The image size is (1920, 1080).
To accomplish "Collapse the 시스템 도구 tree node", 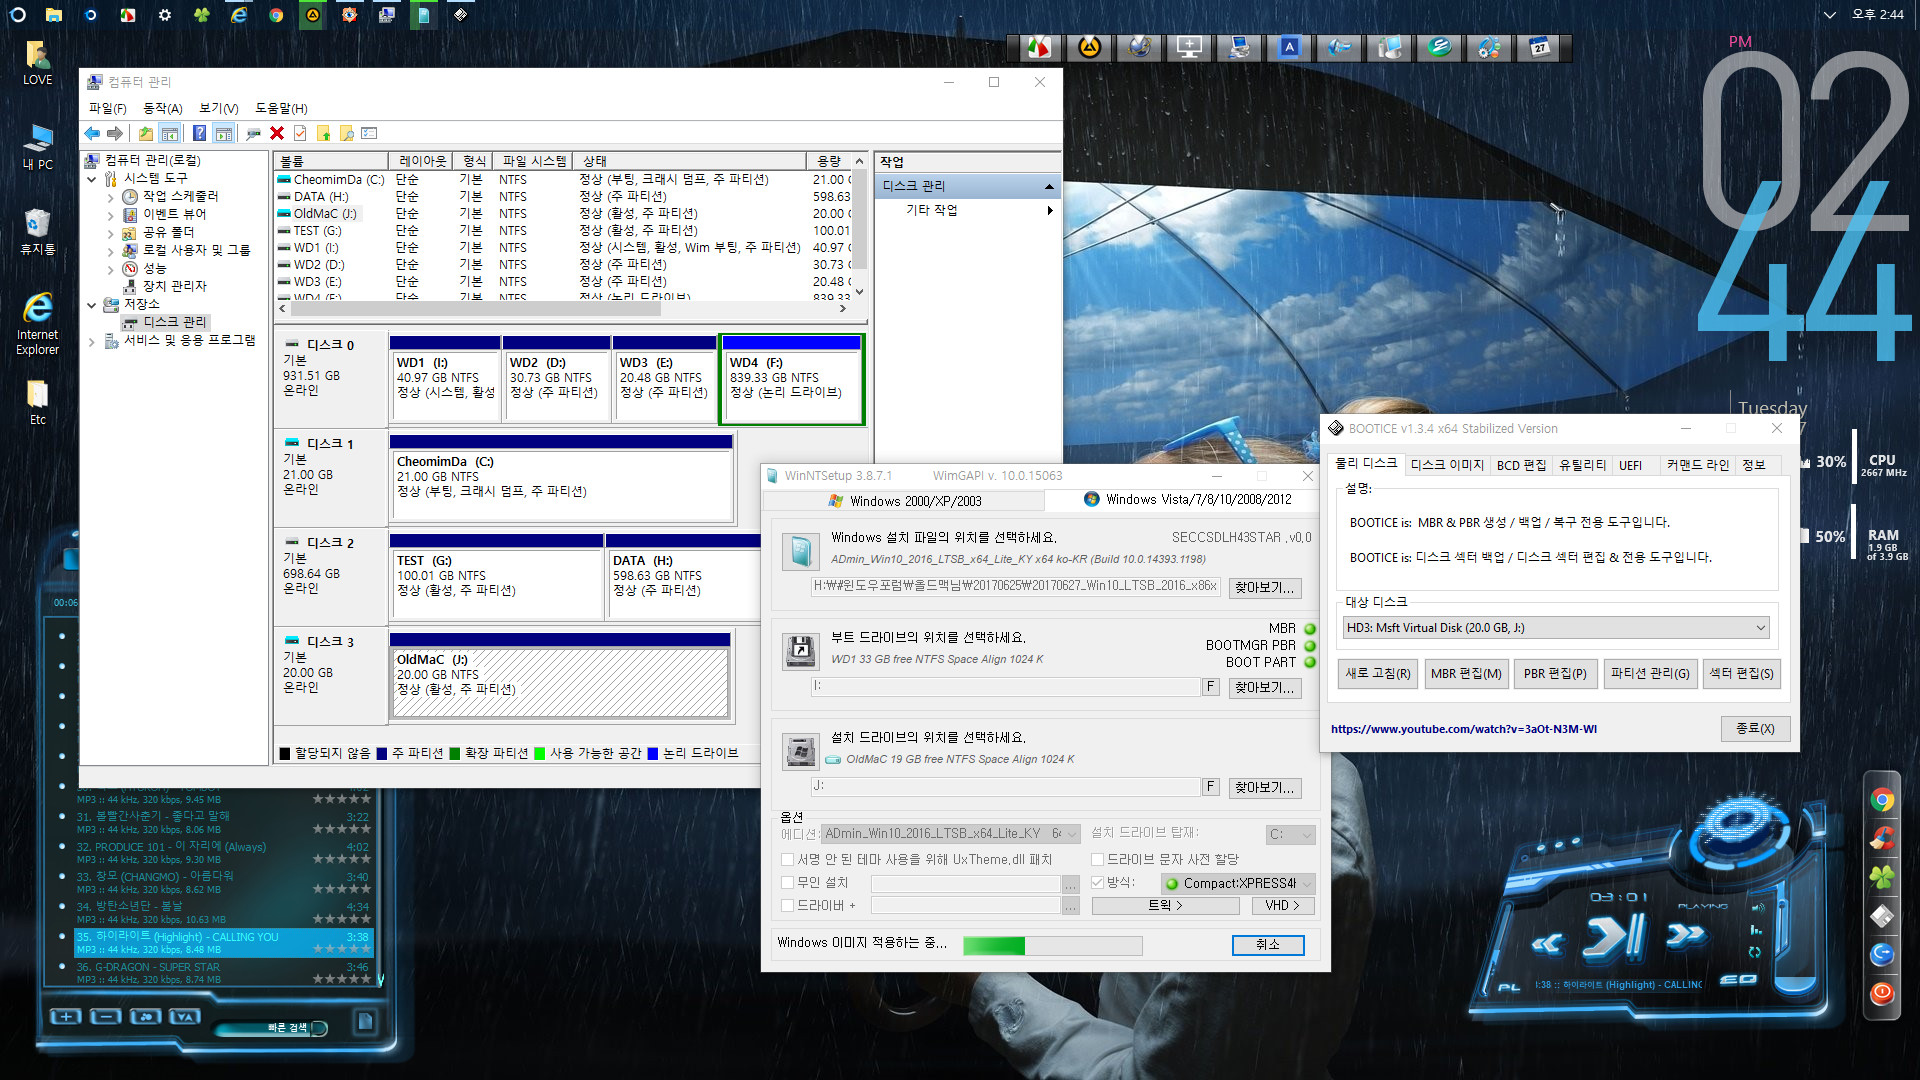I will [92, 179].
